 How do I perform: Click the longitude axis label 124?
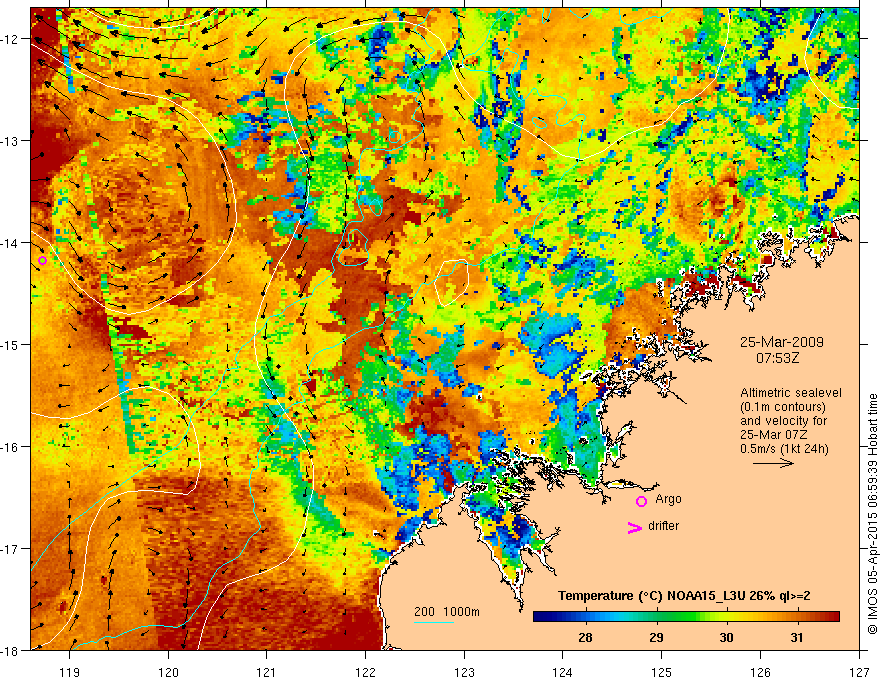tap(563, 672)
